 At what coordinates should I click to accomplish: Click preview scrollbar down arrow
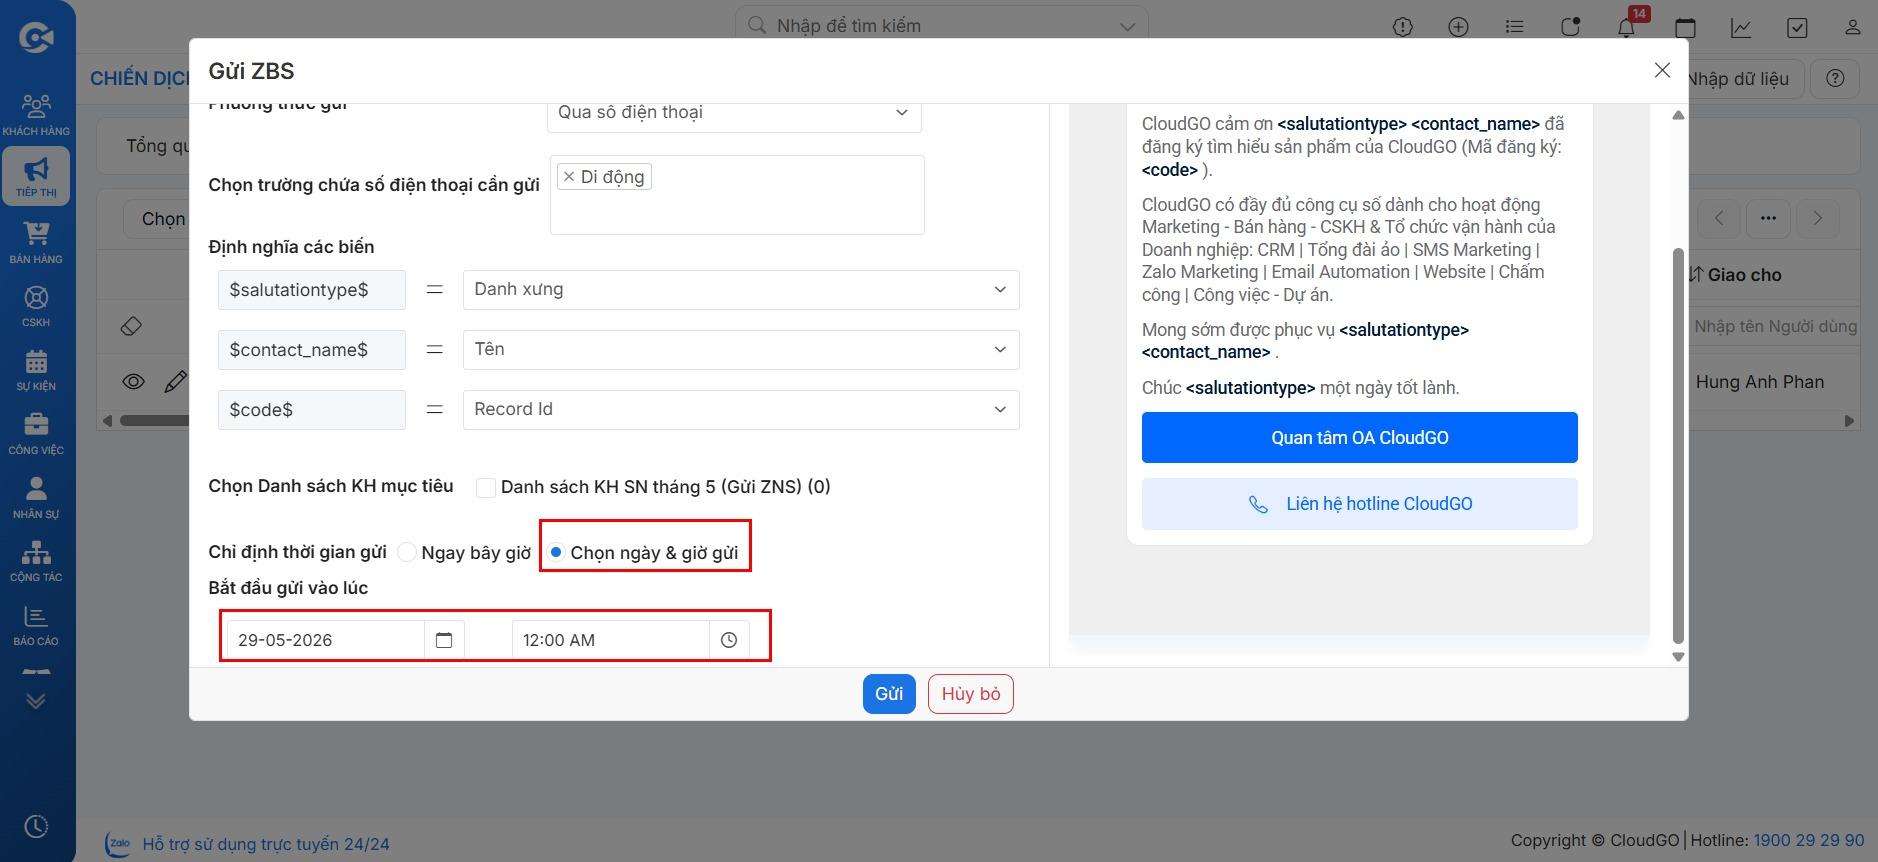point(1678,657)
